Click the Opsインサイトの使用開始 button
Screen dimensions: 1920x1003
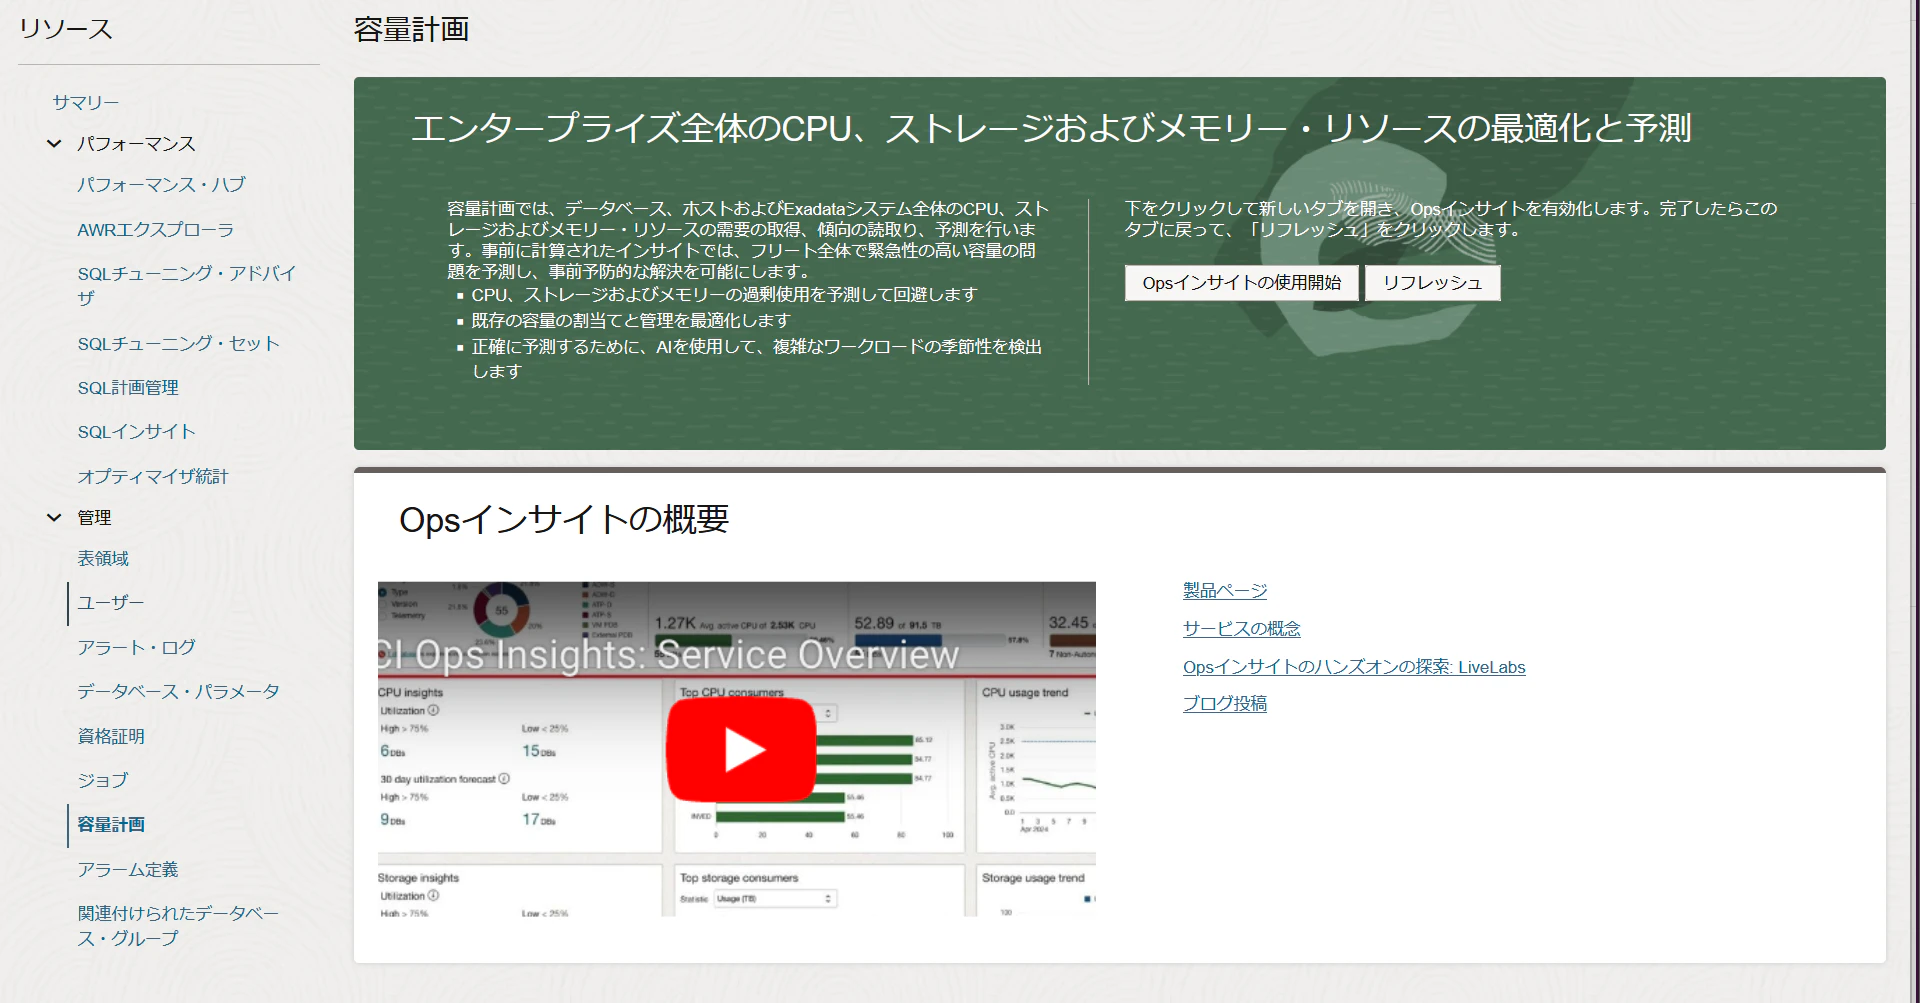pyautogui.click(x=1242, y=283)
